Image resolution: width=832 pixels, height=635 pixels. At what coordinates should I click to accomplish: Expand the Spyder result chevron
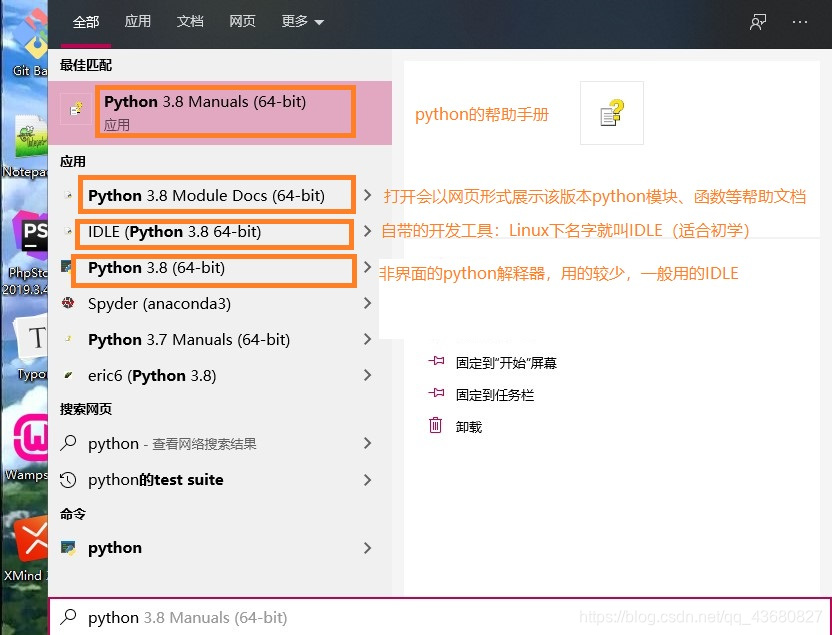(367, 303)
